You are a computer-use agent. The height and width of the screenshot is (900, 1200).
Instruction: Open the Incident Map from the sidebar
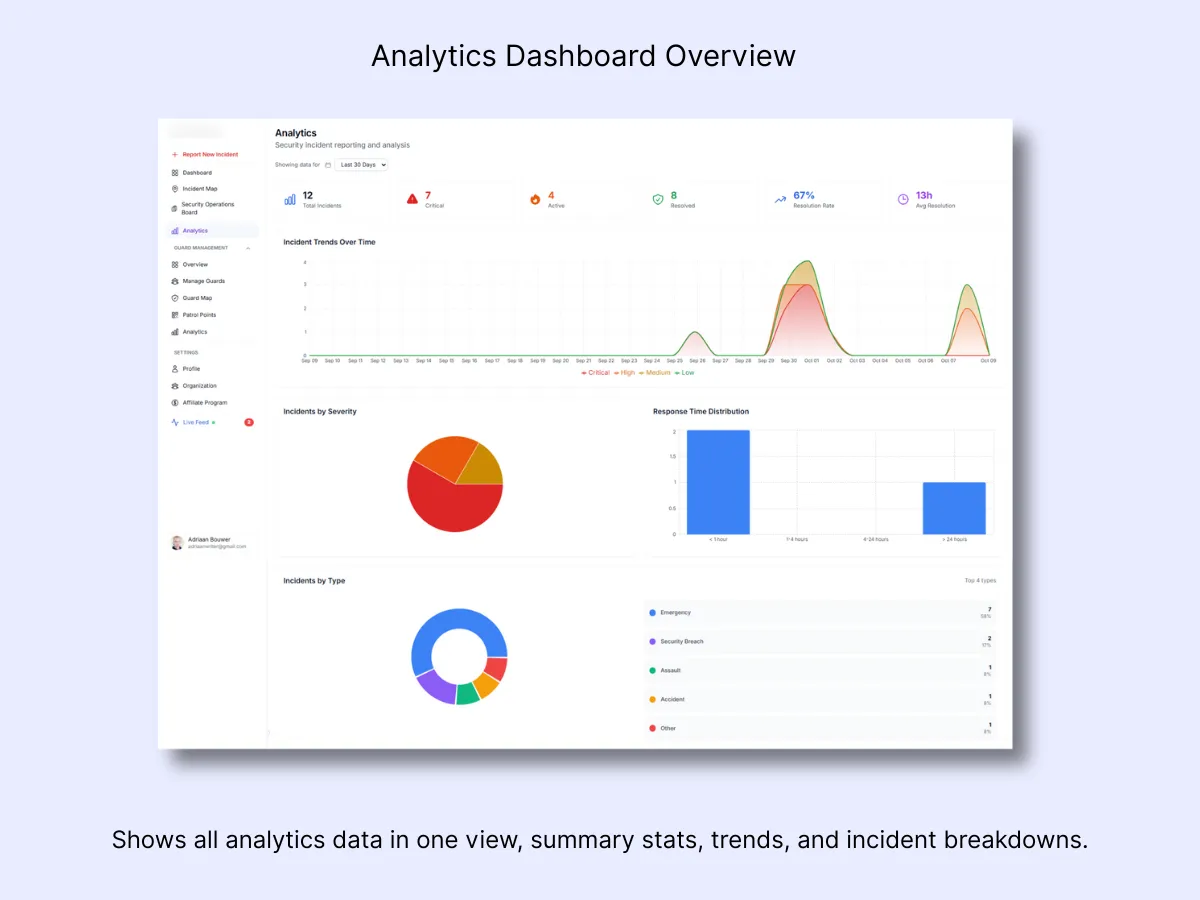175,188
